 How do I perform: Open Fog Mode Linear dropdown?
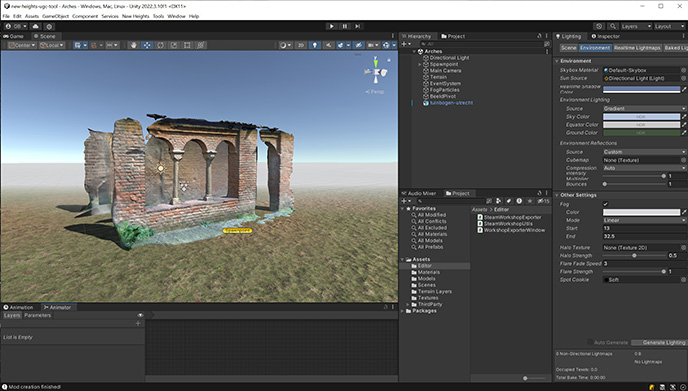click(x=644, y=220)
